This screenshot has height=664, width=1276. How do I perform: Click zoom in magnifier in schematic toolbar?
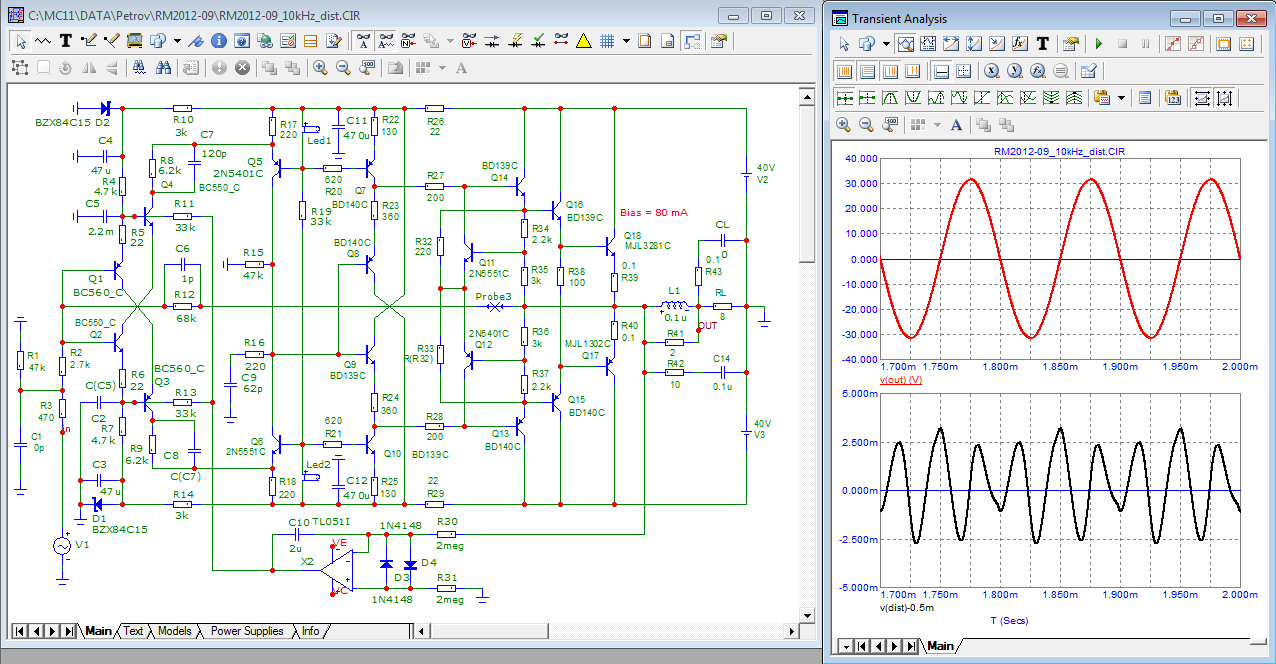pyautogui.click(x=320, y=68)
